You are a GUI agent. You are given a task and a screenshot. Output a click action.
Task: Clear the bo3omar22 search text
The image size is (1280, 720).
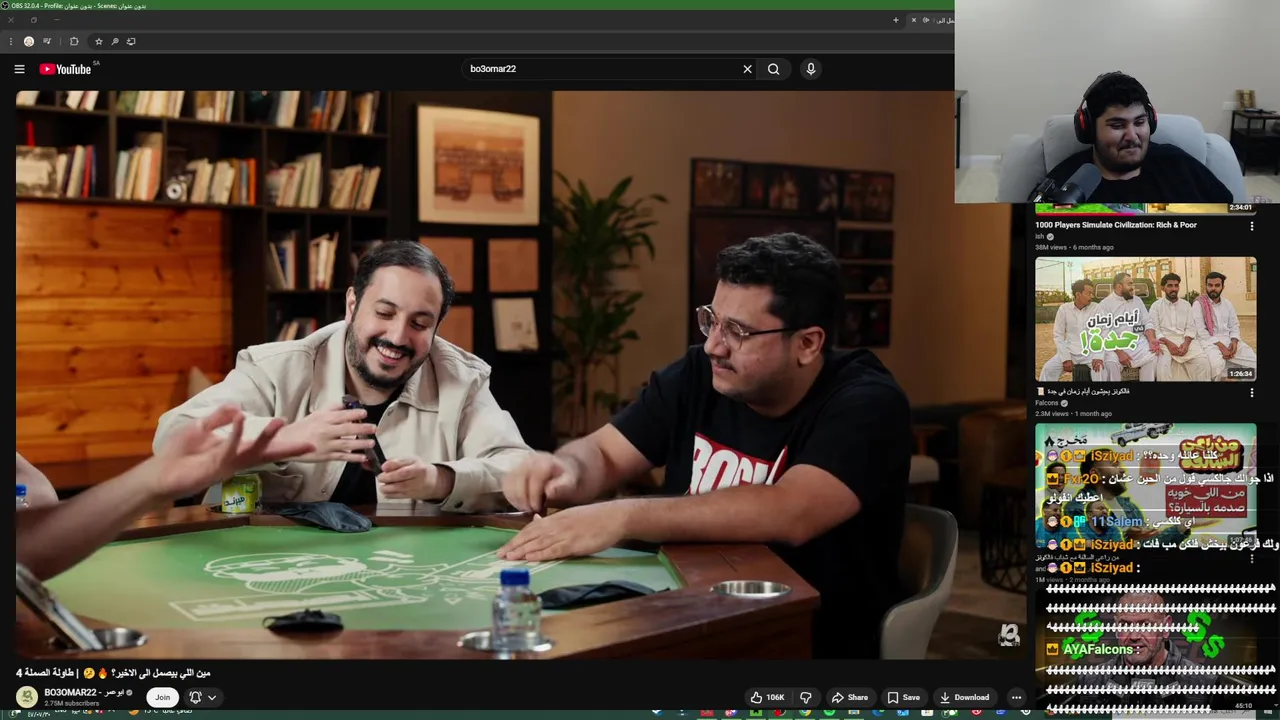coord(747,69)
